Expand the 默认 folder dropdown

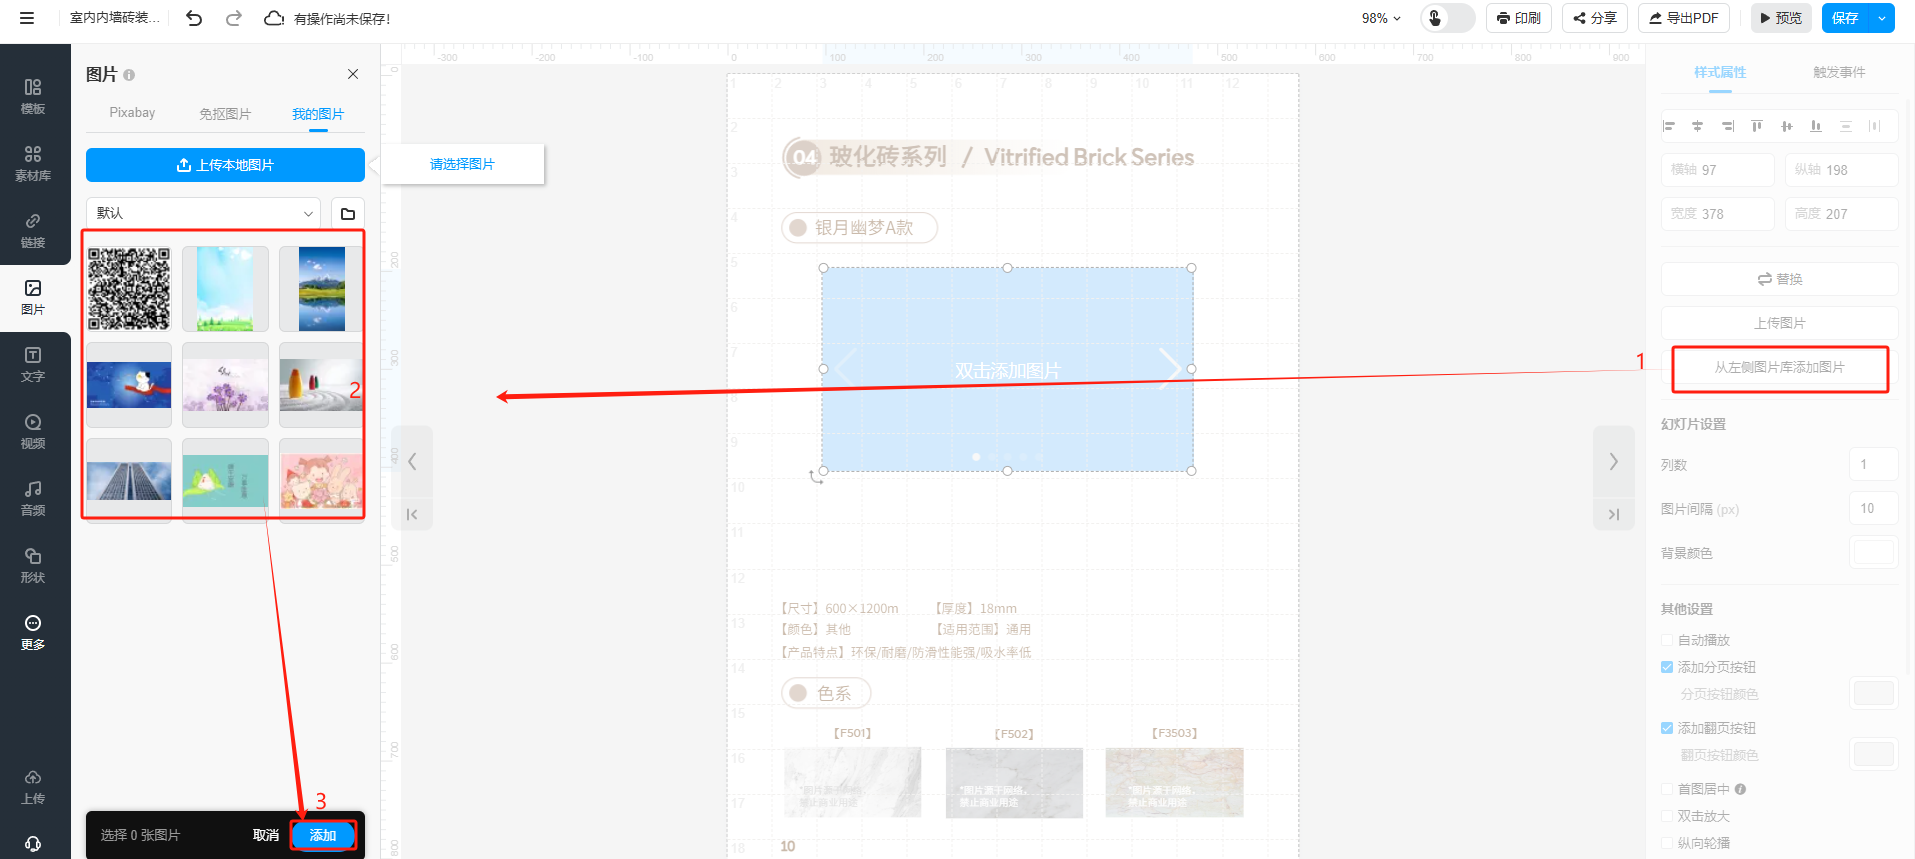(204, 213)
